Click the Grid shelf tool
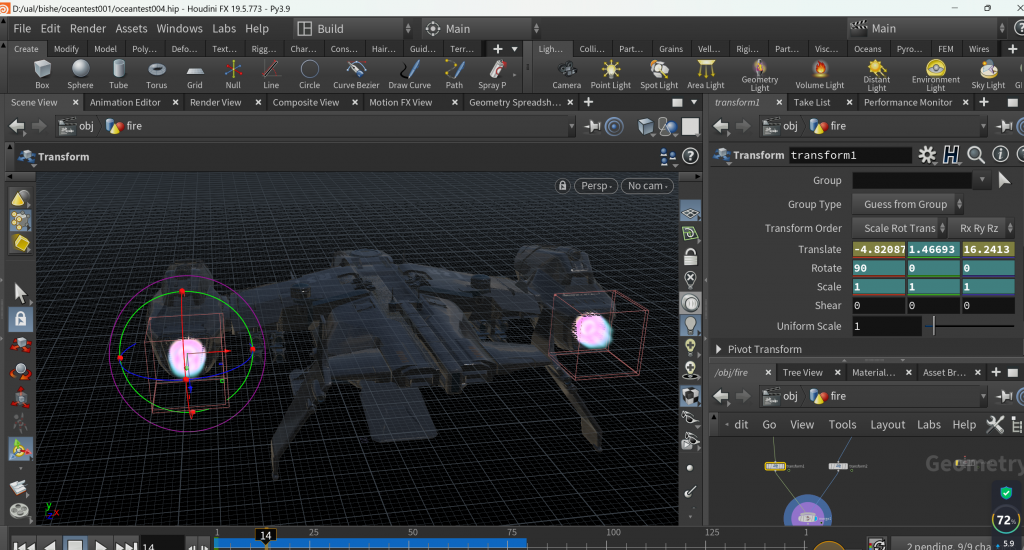The width and height of the screenshot is (1024, 550). 195,74
